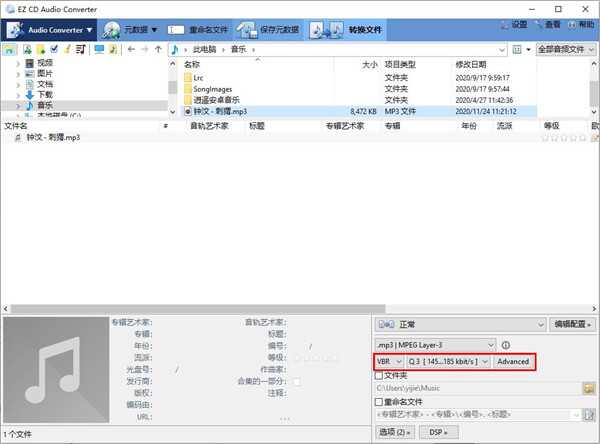Open the VBR mode dropdown
The image size is (600, 444).
388,361
